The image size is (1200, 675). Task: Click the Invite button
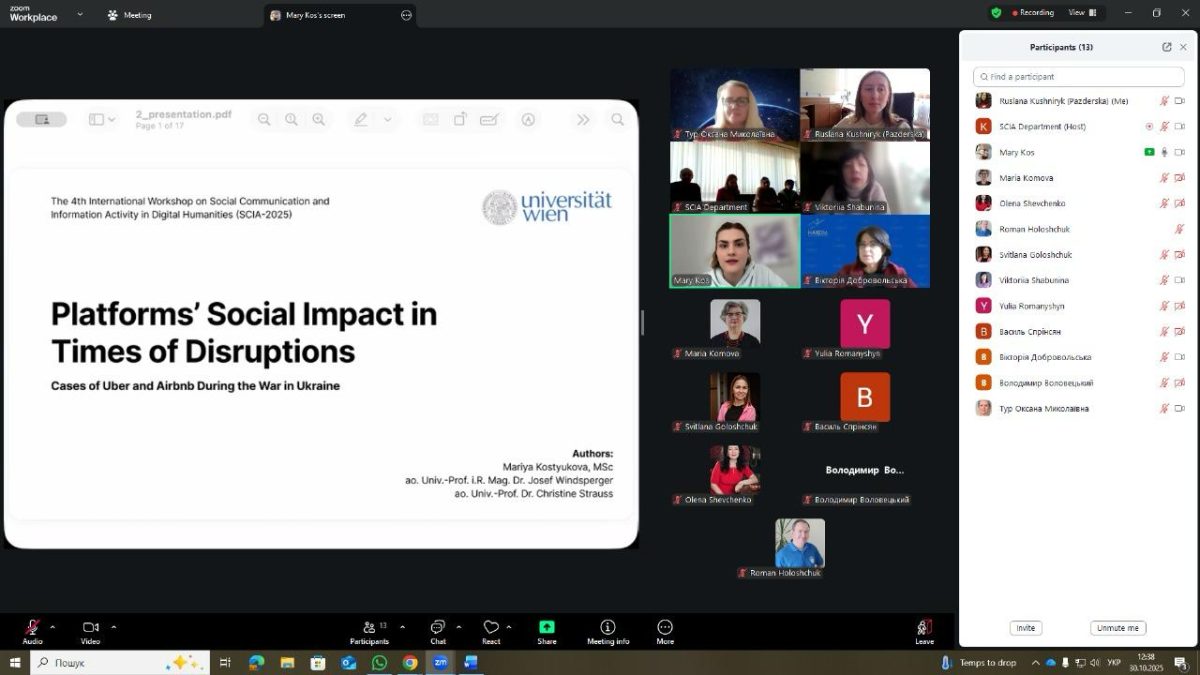point(1025,628)
